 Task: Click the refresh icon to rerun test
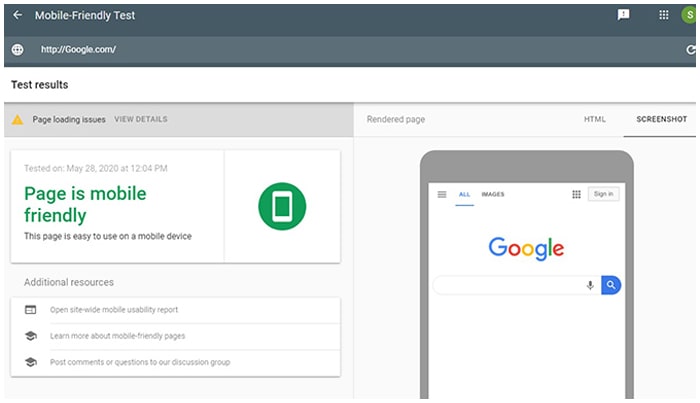(x=691, y=50)
